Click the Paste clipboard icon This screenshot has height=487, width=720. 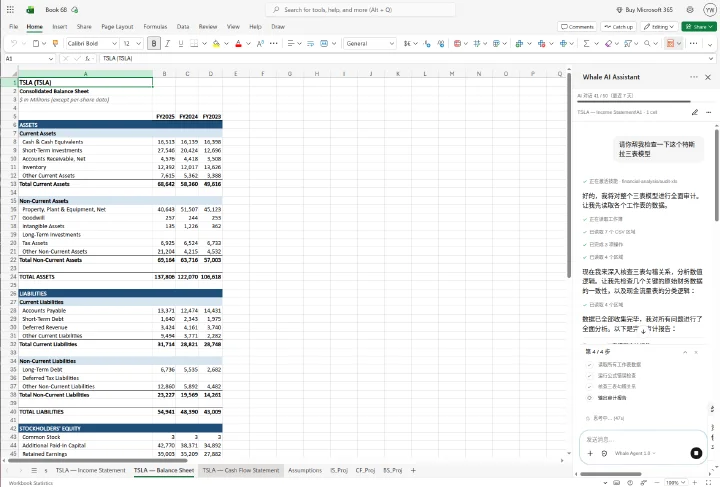click(x=36, y=44)
